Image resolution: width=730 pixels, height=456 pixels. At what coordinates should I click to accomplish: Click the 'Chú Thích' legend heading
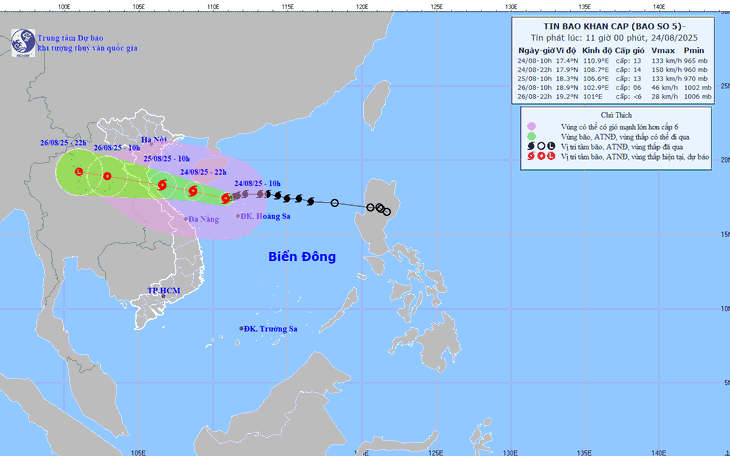(x=616, y=115)
